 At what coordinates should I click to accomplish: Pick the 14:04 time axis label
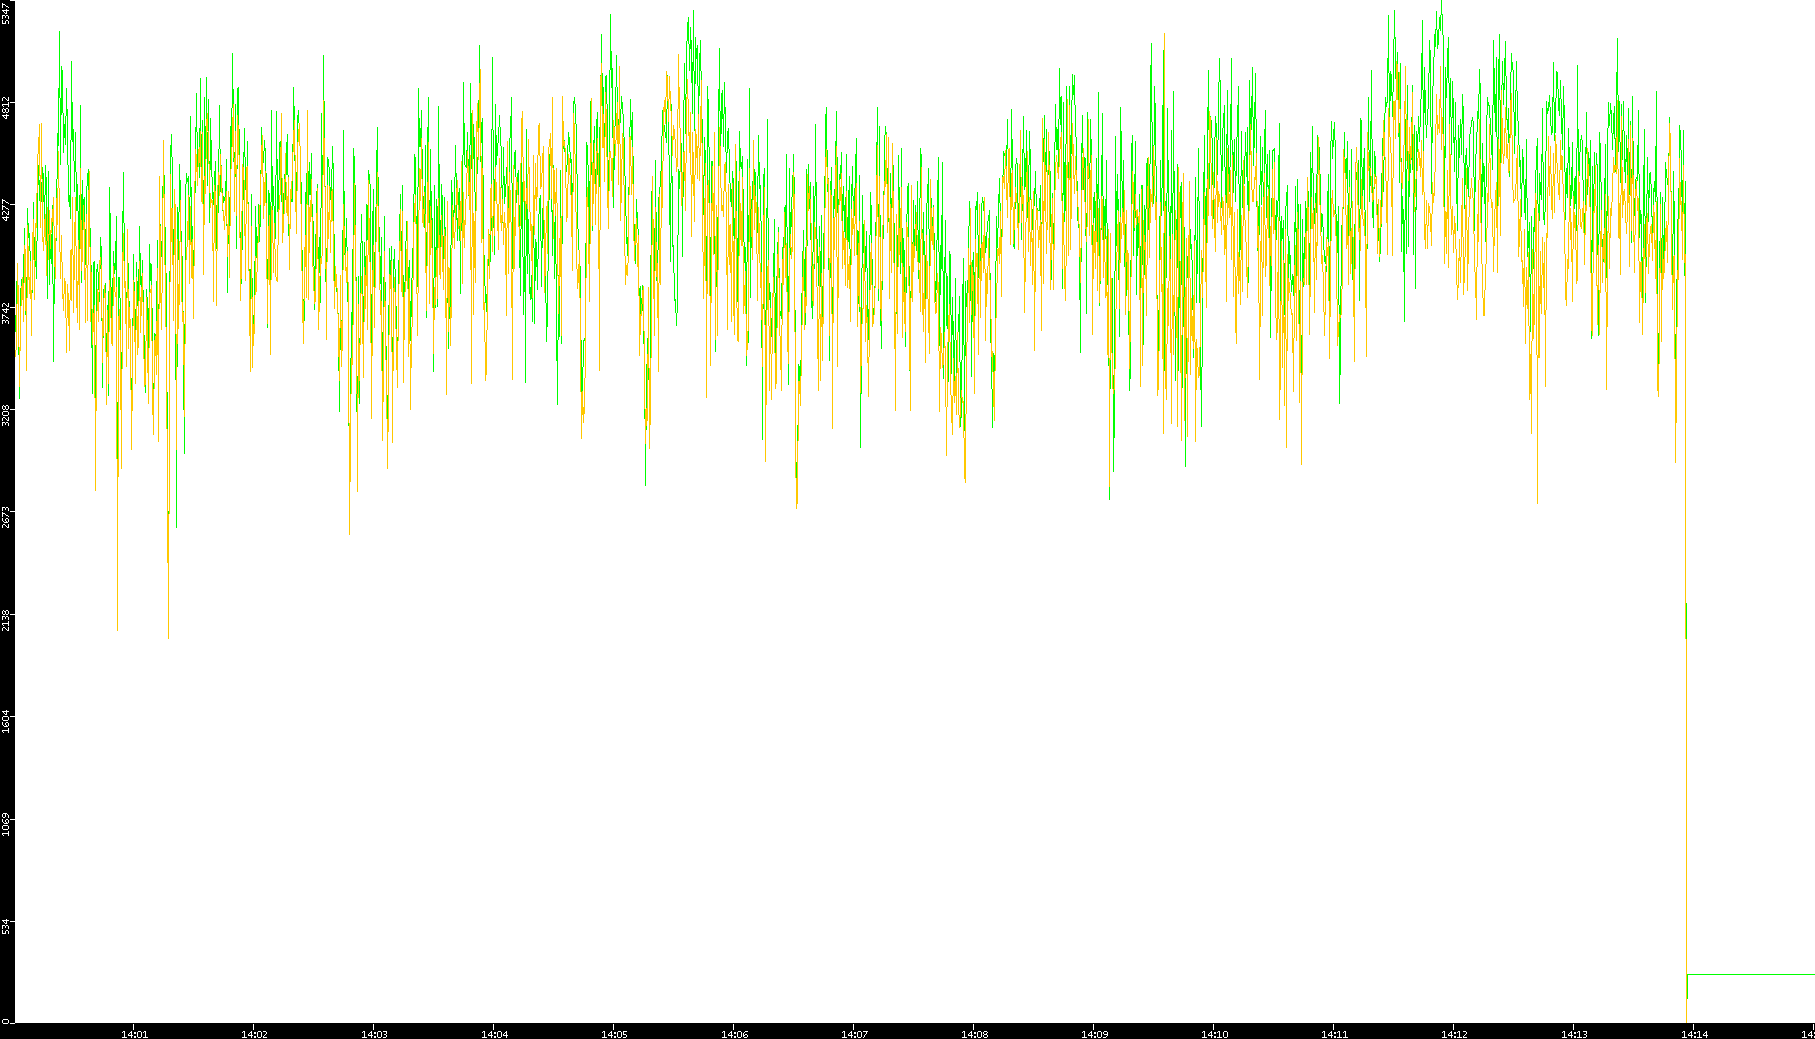pos(494,1034)
